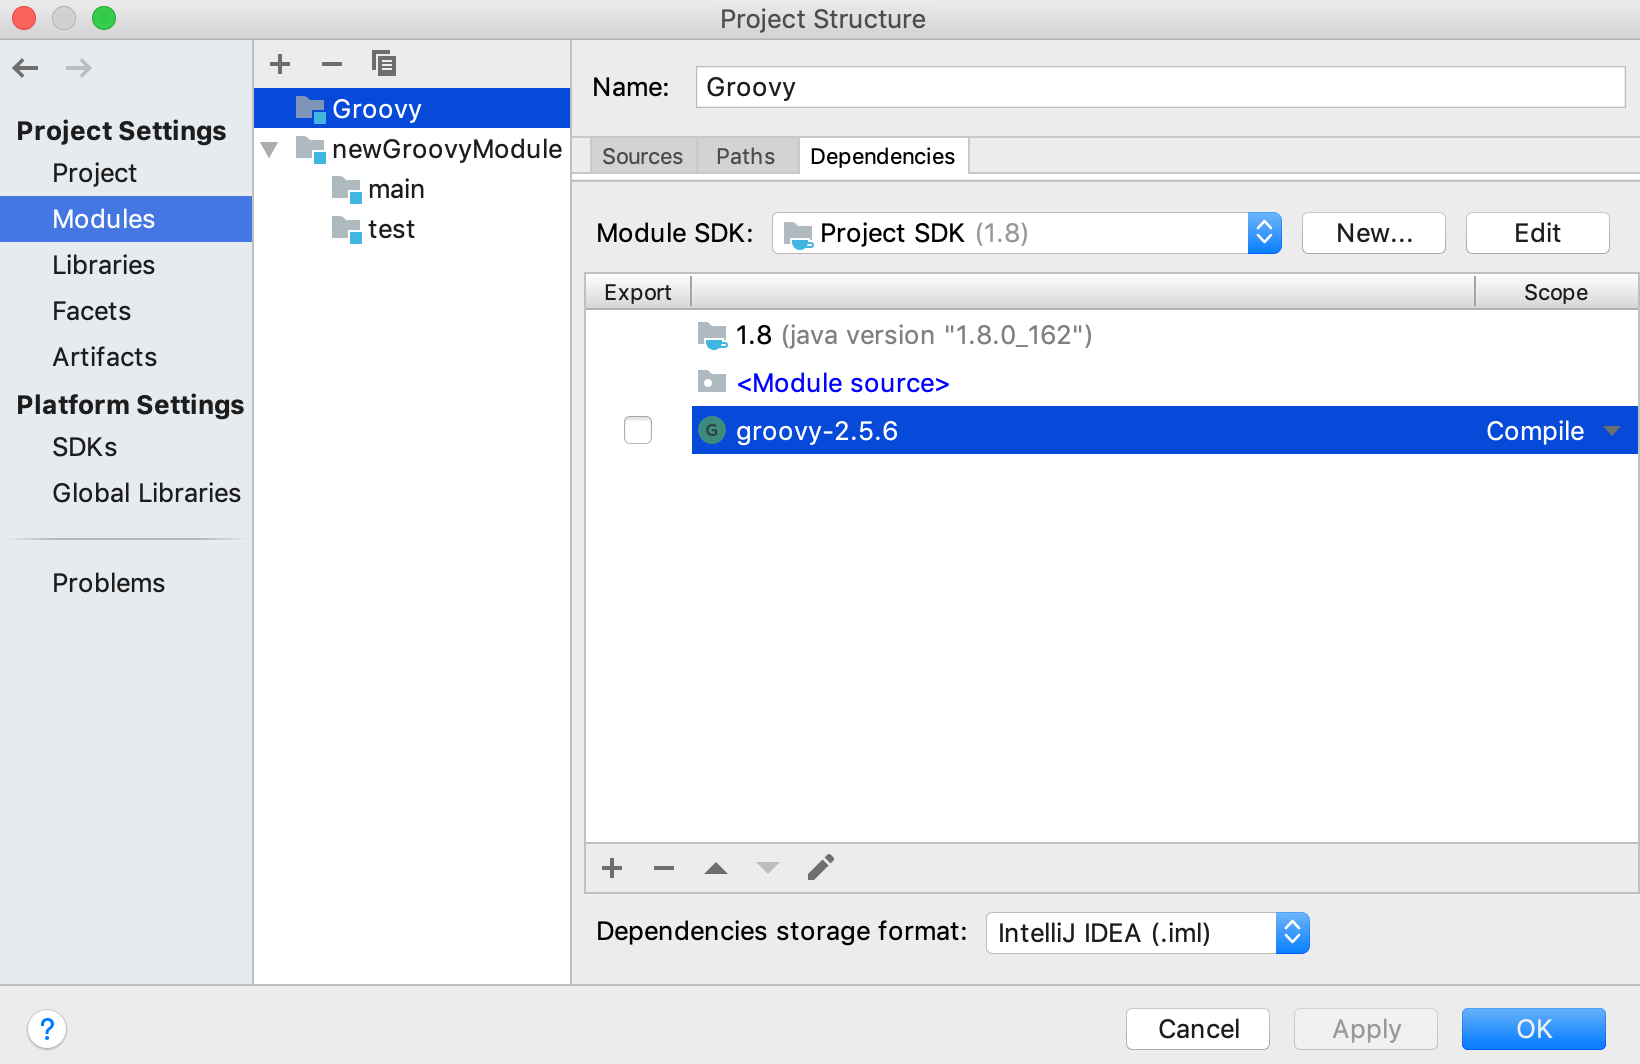1640x1064 pixels.
Task: Click the Groovy module folder icon
Action: (x=311, y=109)
